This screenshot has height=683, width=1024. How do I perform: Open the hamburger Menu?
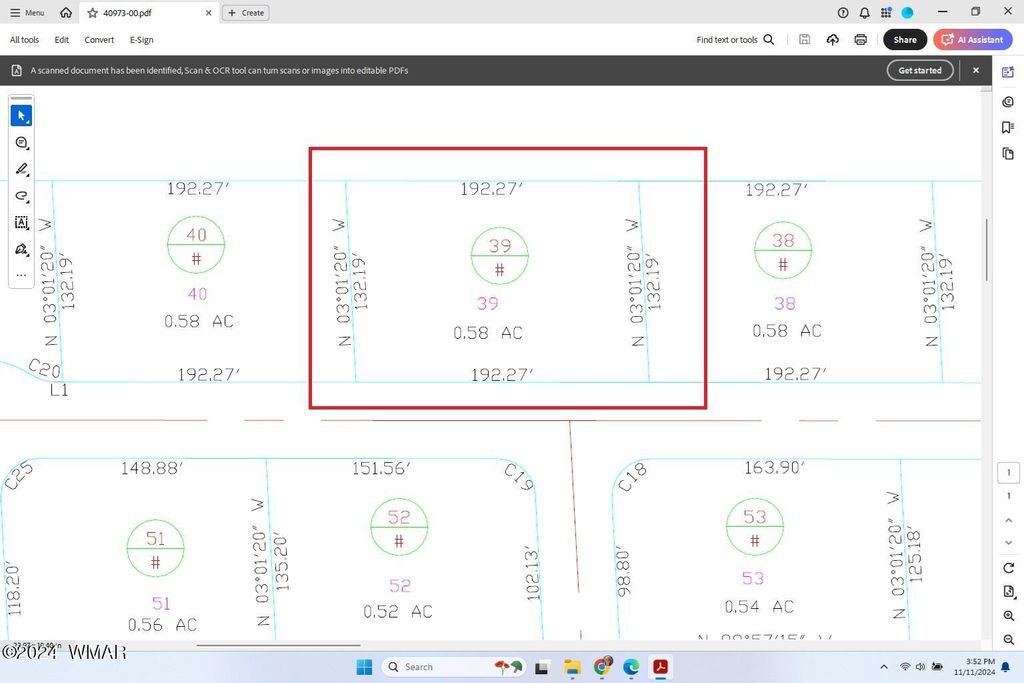pyautogui.click(x=27, y=13)
